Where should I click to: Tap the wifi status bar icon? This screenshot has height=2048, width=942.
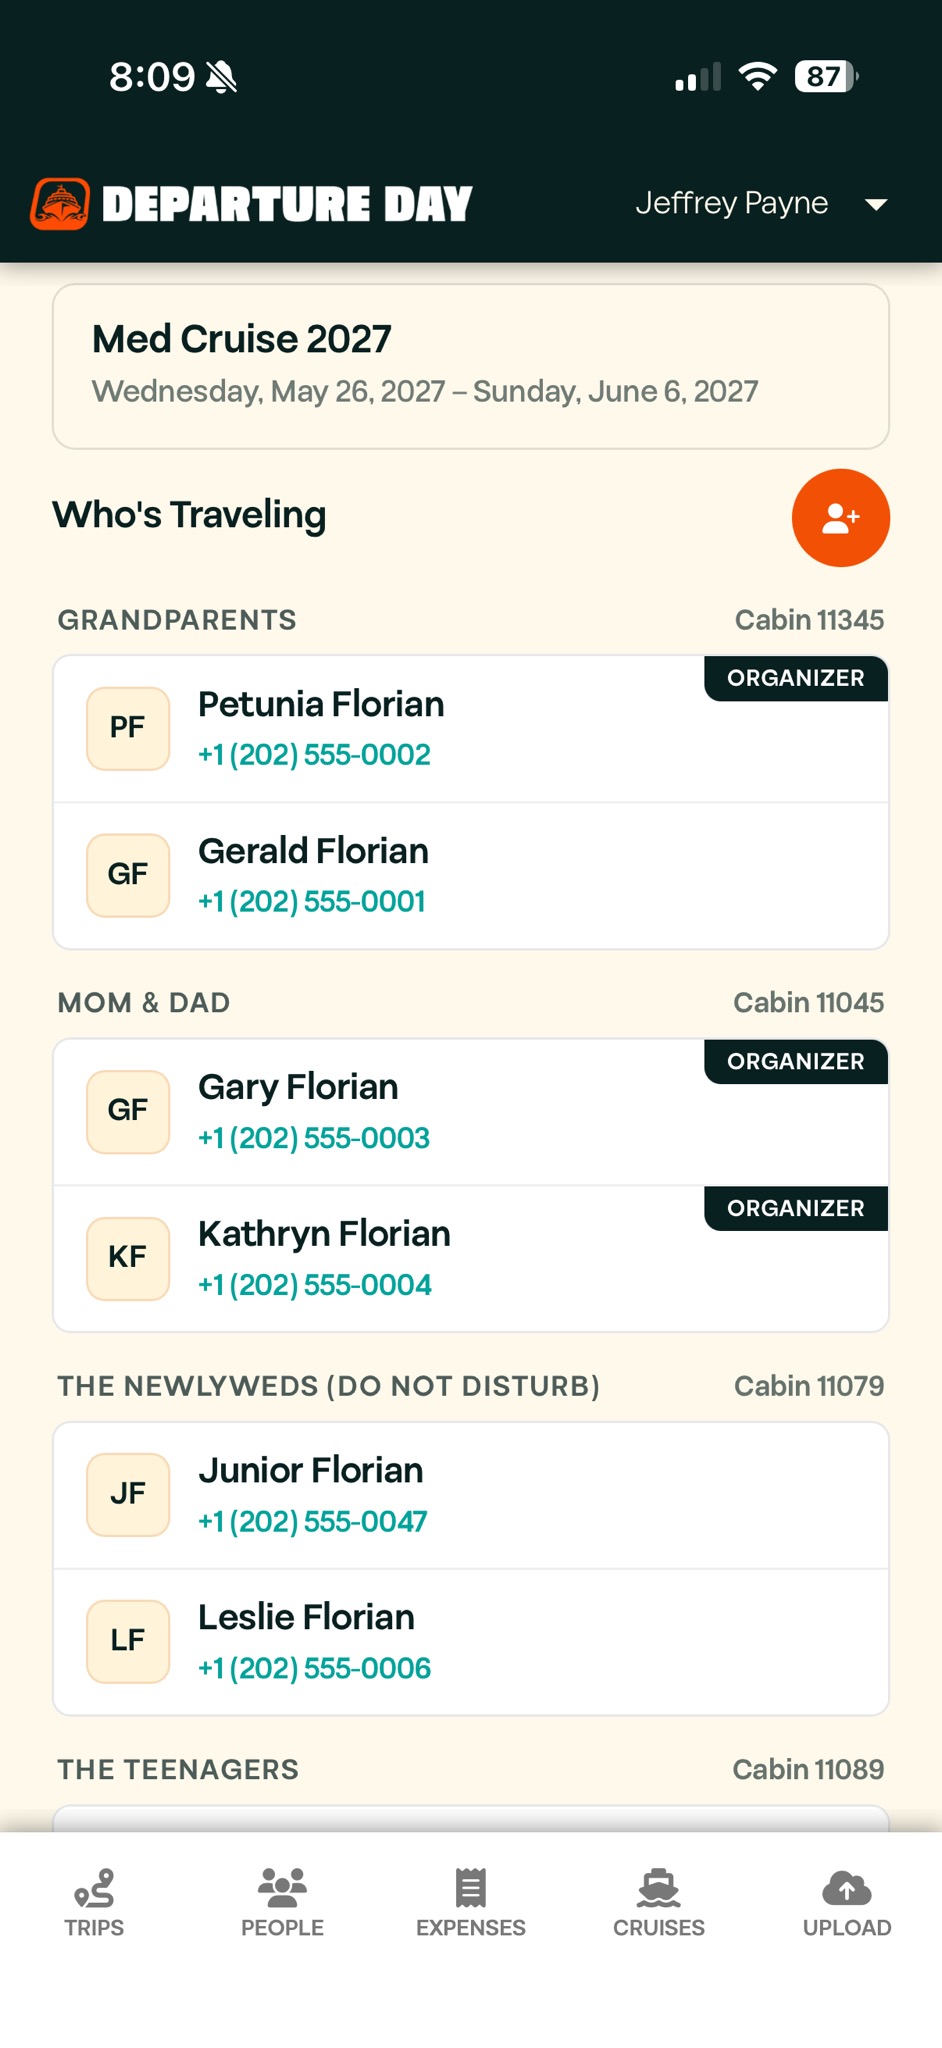758,76
